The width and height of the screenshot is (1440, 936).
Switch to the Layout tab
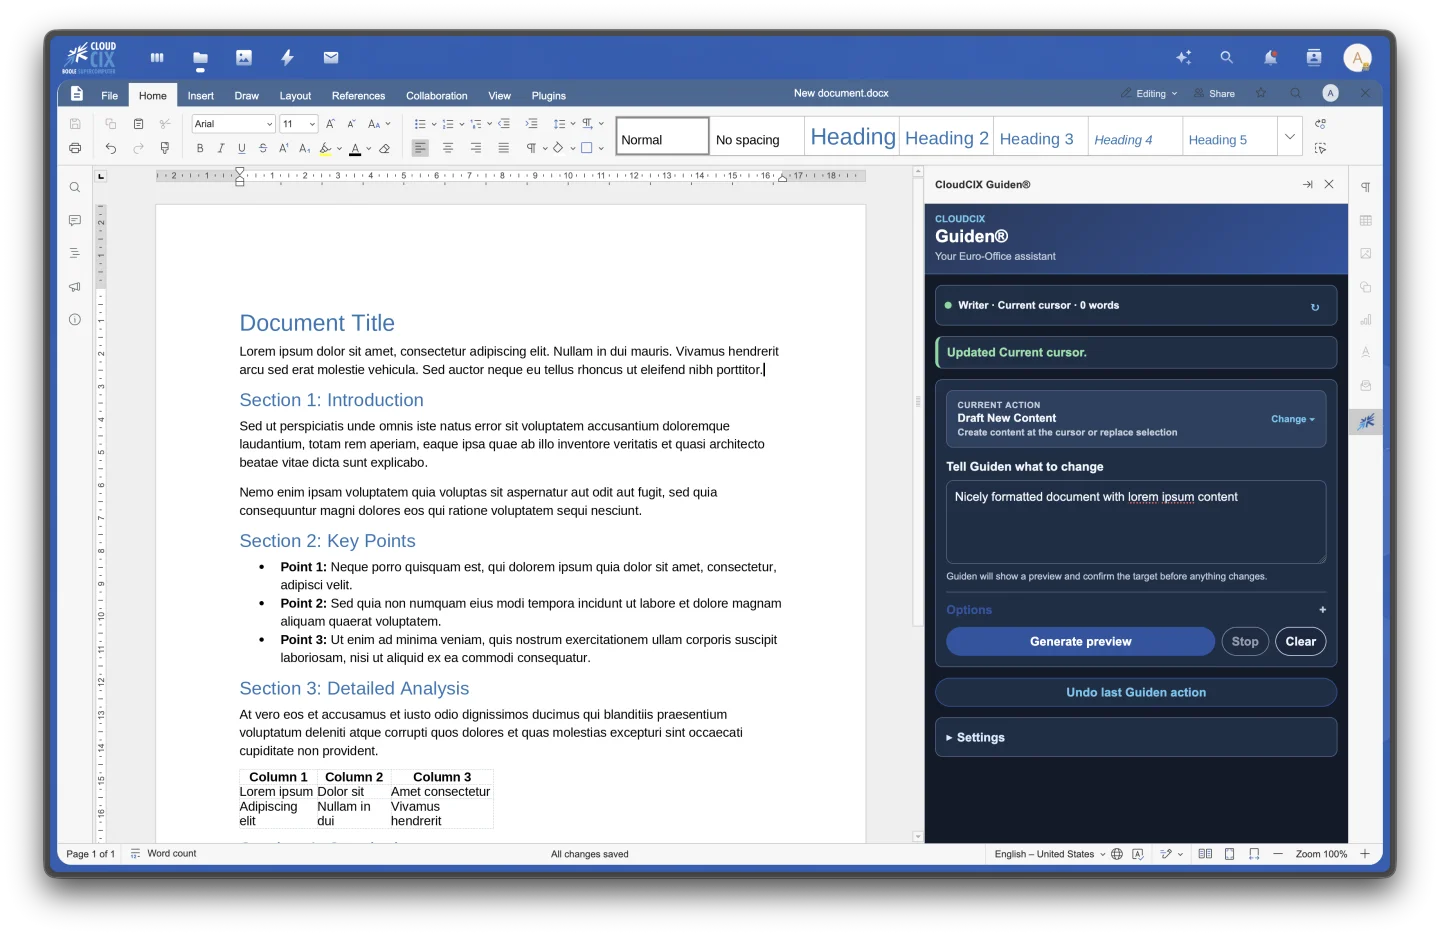coord(295,96)
